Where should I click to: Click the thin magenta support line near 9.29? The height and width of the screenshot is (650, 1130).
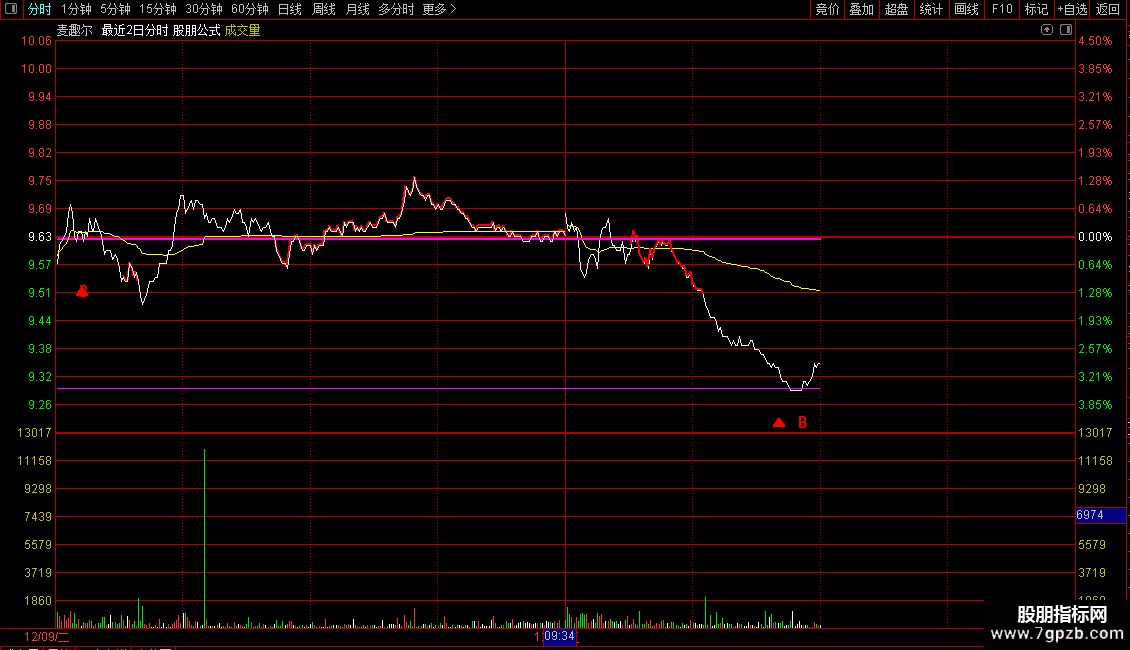[438, 388]
